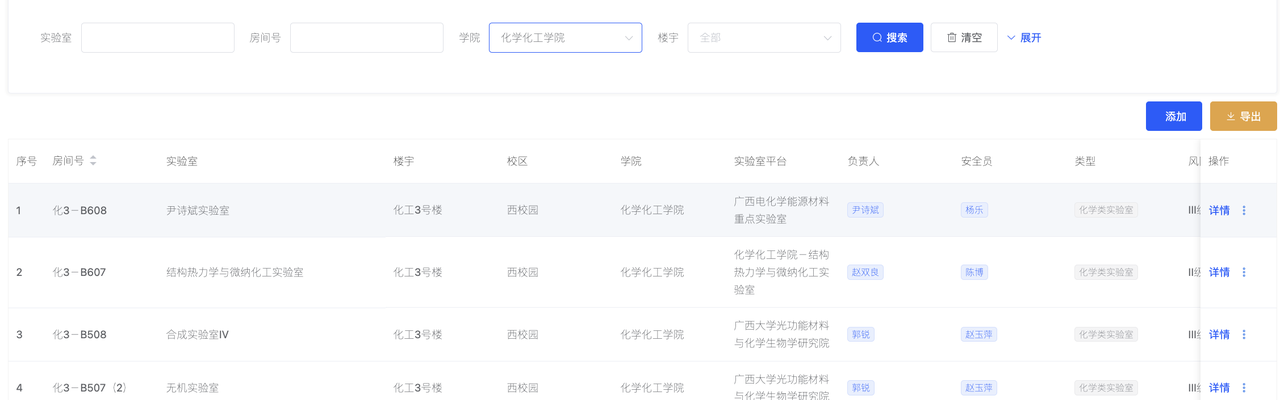This screenshot has height=400, width=1280.
Task: Click the 类型 column header
Action: (1085, 161)
